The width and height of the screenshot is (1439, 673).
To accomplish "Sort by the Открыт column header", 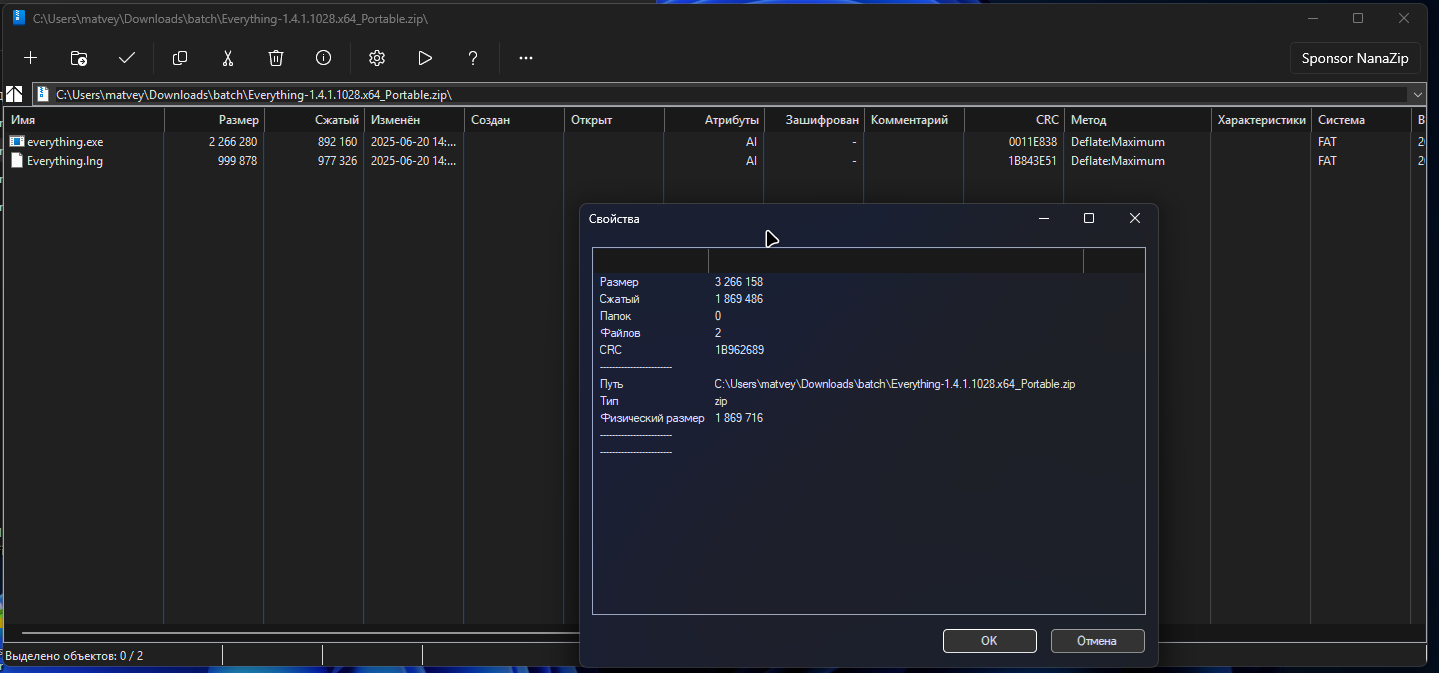I will 614,120.
